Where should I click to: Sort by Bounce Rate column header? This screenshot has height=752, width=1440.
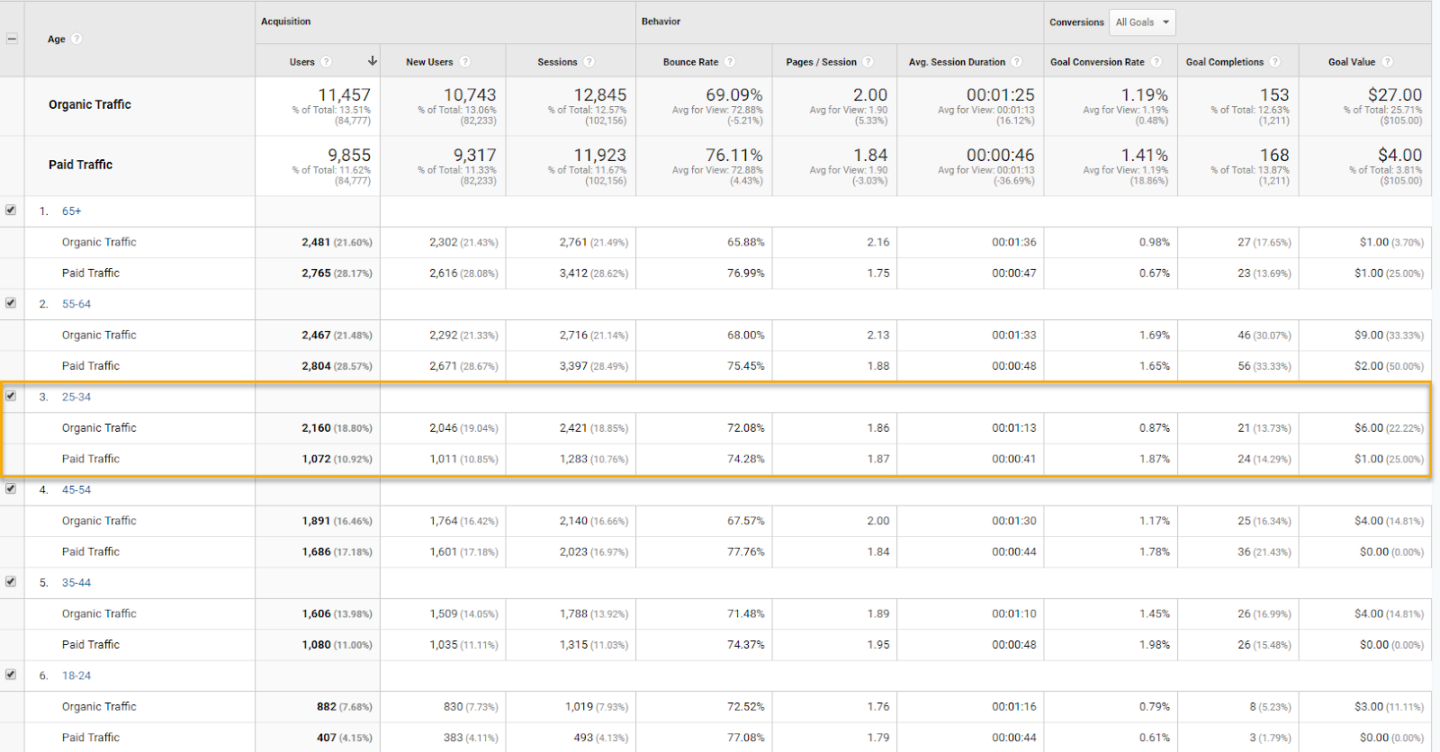click(x=690, y=62)
